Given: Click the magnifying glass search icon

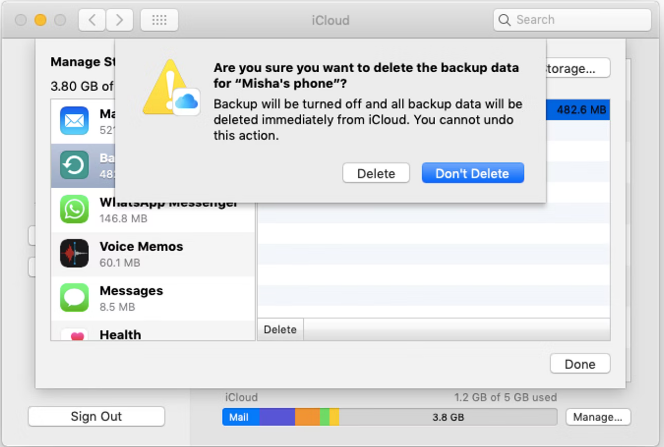Looking at the screenshot, I should click(x=504, y=20).
